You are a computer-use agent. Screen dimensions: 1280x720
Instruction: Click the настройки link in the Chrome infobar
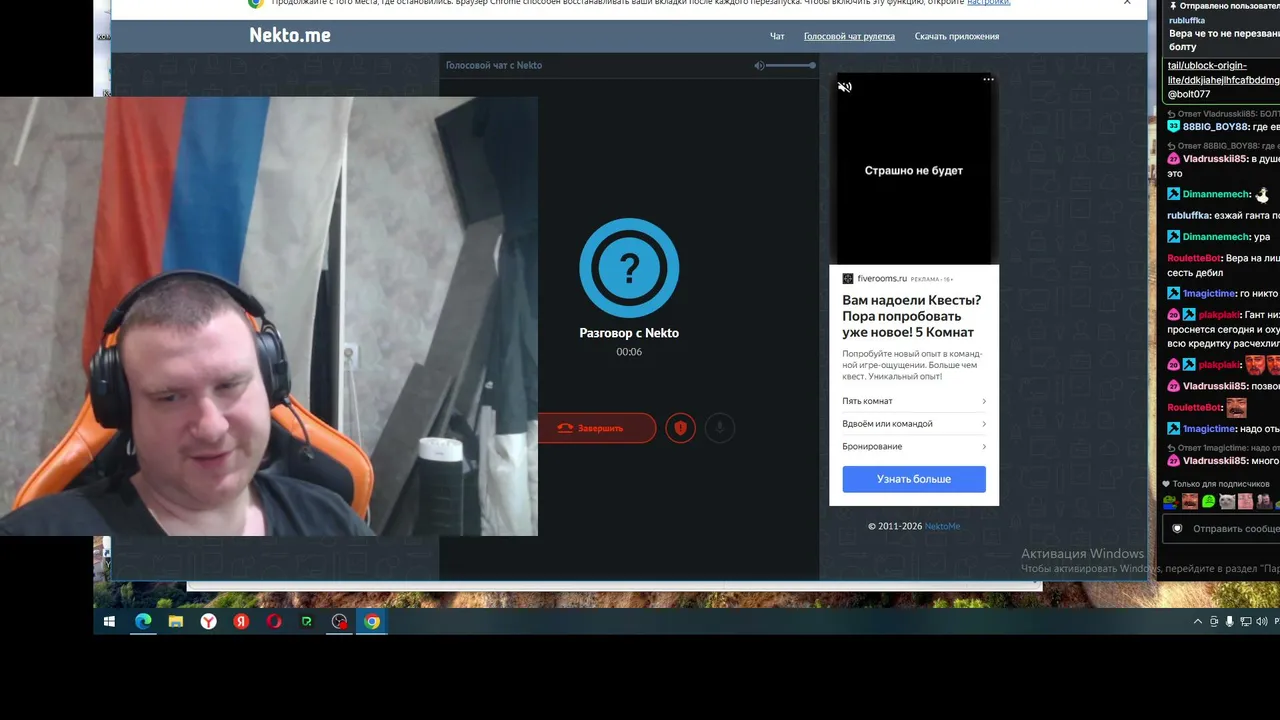[988, 3]
